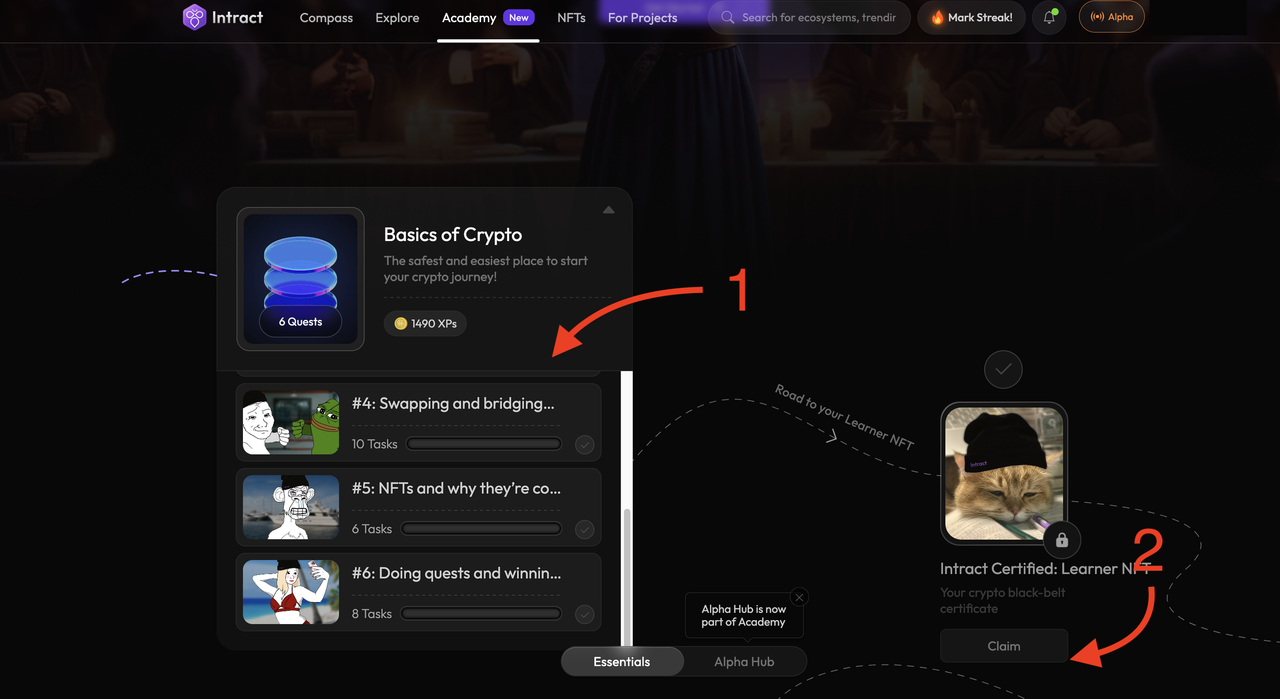Image resolution: width=1280 pixels, height=699 pixels.
Task: Click the search magnifier icon
Action: click(x=727, y=17)
